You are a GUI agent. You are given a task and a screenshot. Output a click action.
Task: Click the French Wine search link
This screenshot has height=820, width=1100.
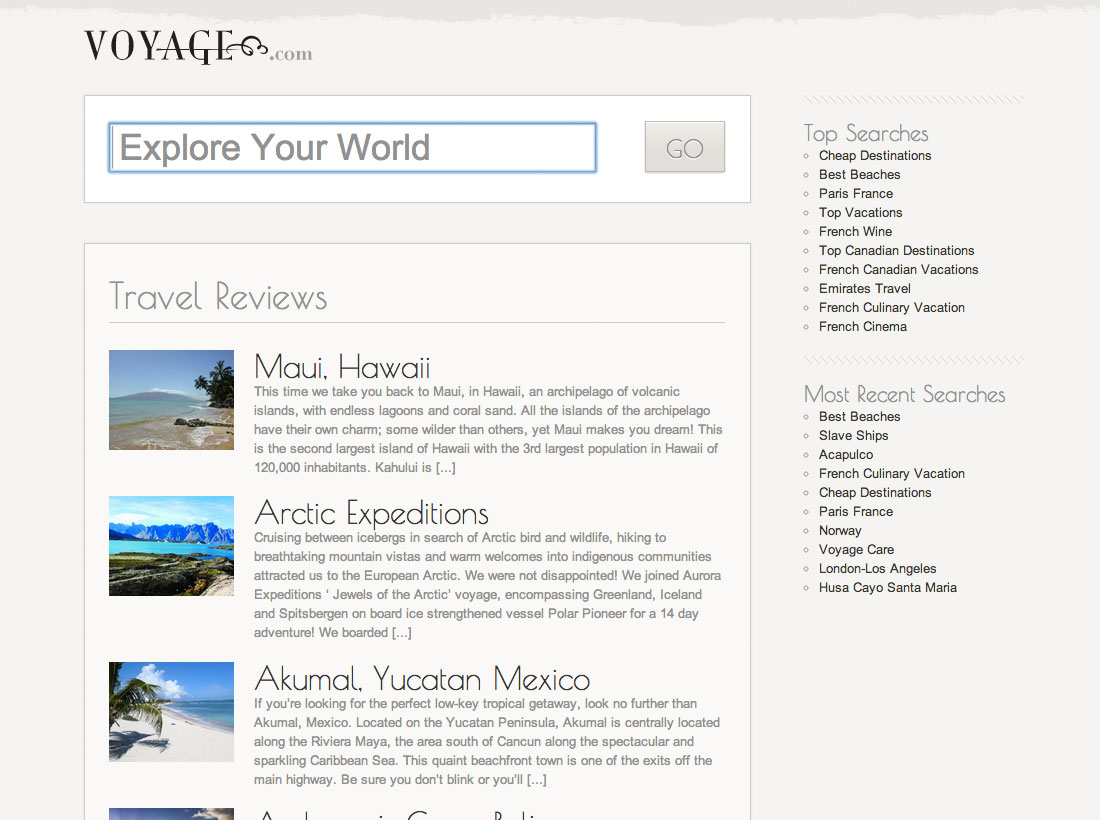[x=855, y=232]
